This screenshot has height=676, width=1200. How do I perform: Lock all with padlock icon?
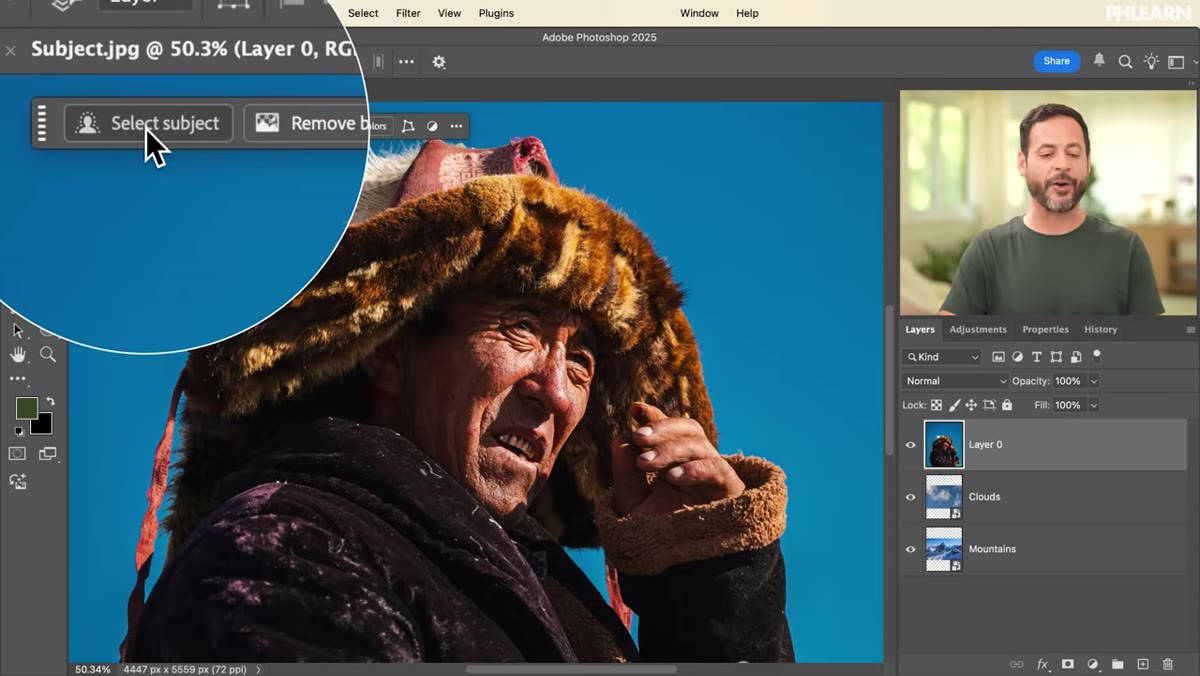[x=1007, y=405]
